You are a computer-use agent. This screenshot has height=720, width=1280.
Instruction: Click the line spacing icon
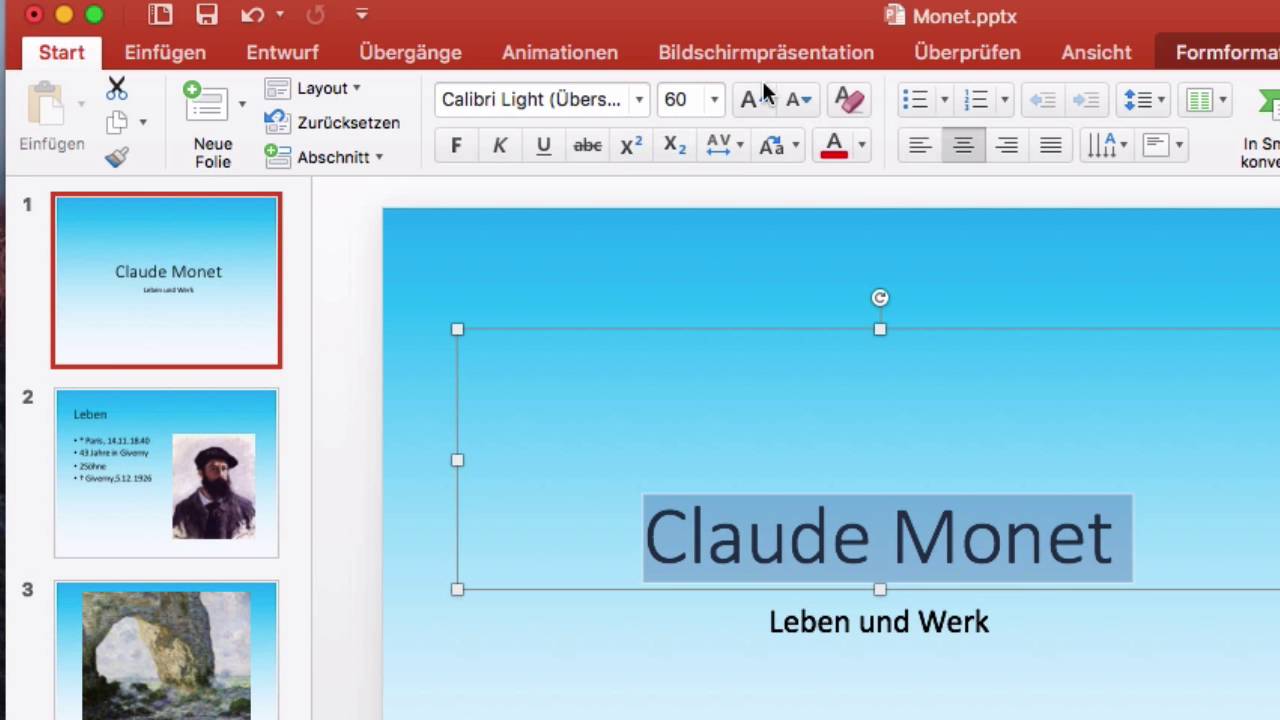pos(1138,99)
